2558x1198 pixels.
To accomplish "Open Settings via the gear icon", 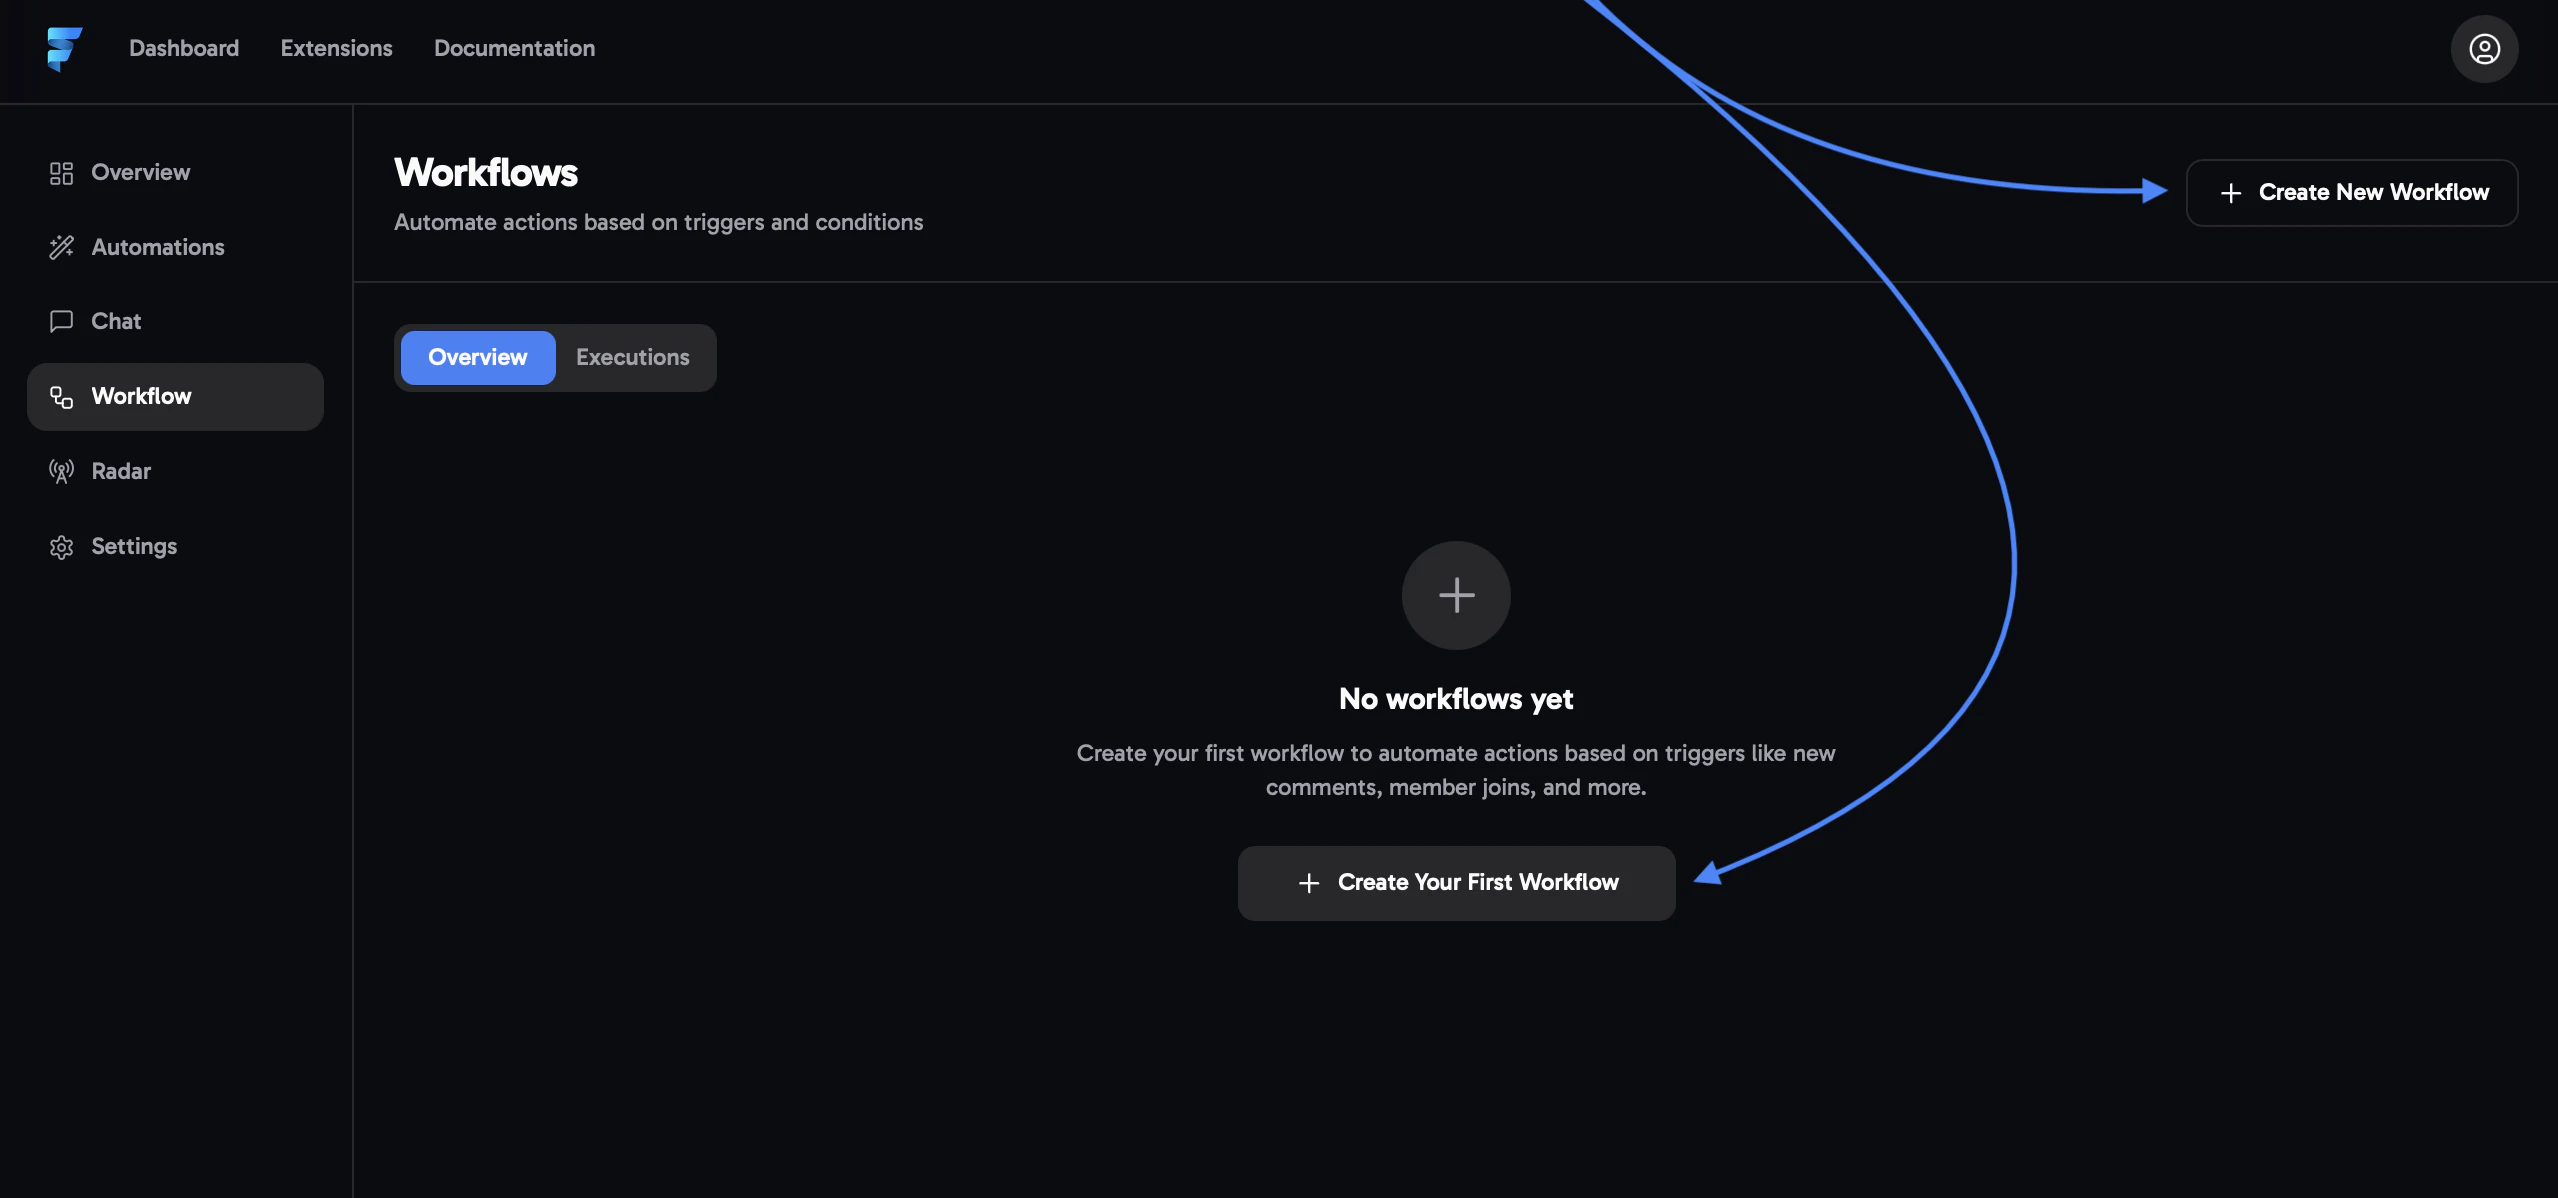I will pos(61,546).
